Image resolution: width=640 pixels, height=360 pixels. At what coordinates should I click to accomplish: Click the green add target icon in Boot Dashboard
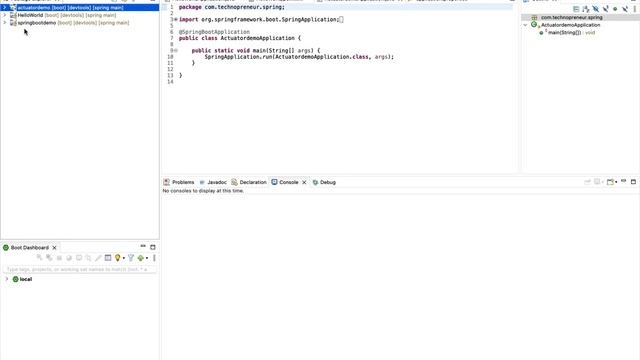click(141, 258)
